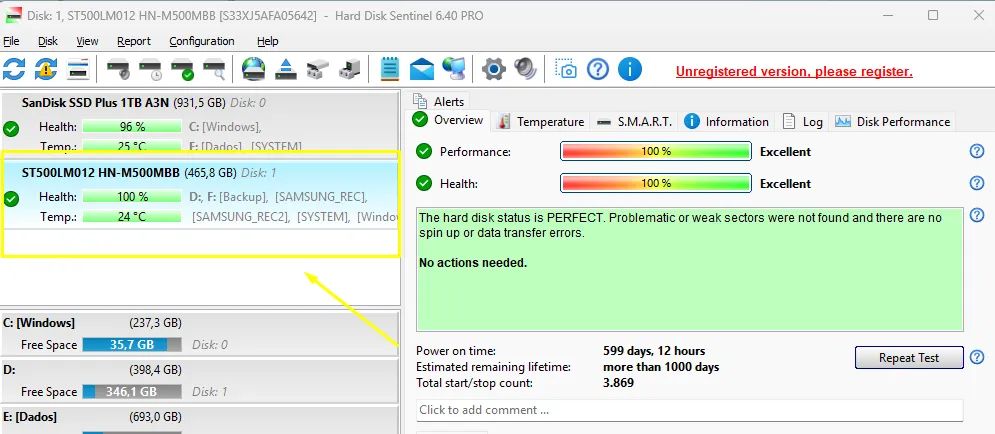Select the SanDisk SSD Plus 1TB A3N disk entry
The width and height of the screenshot is (995, 434).
point(200,123)
